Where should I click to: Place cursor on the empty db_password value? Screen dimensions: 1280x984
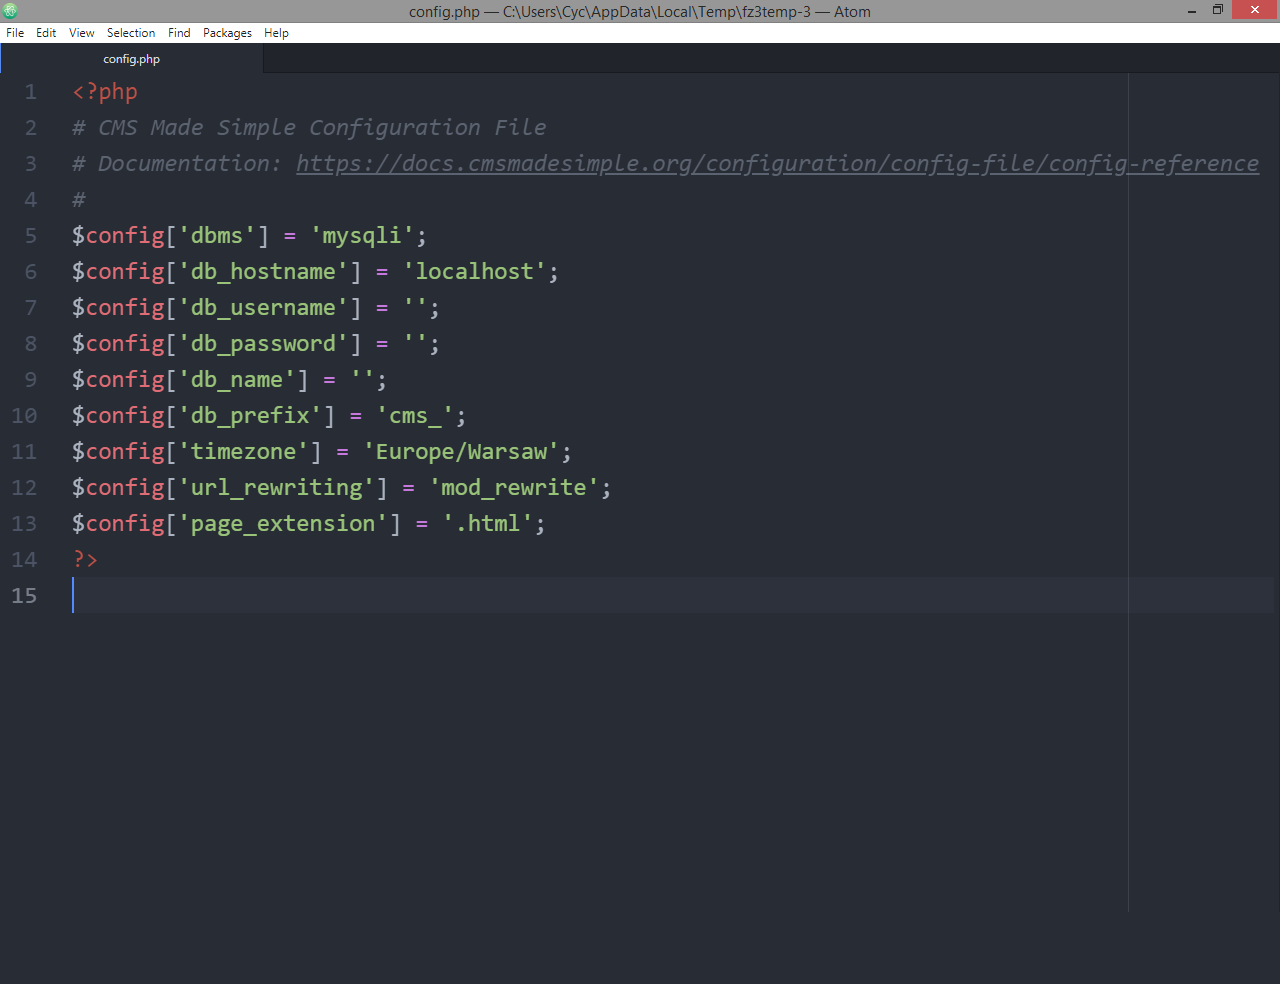coord(413,343)
